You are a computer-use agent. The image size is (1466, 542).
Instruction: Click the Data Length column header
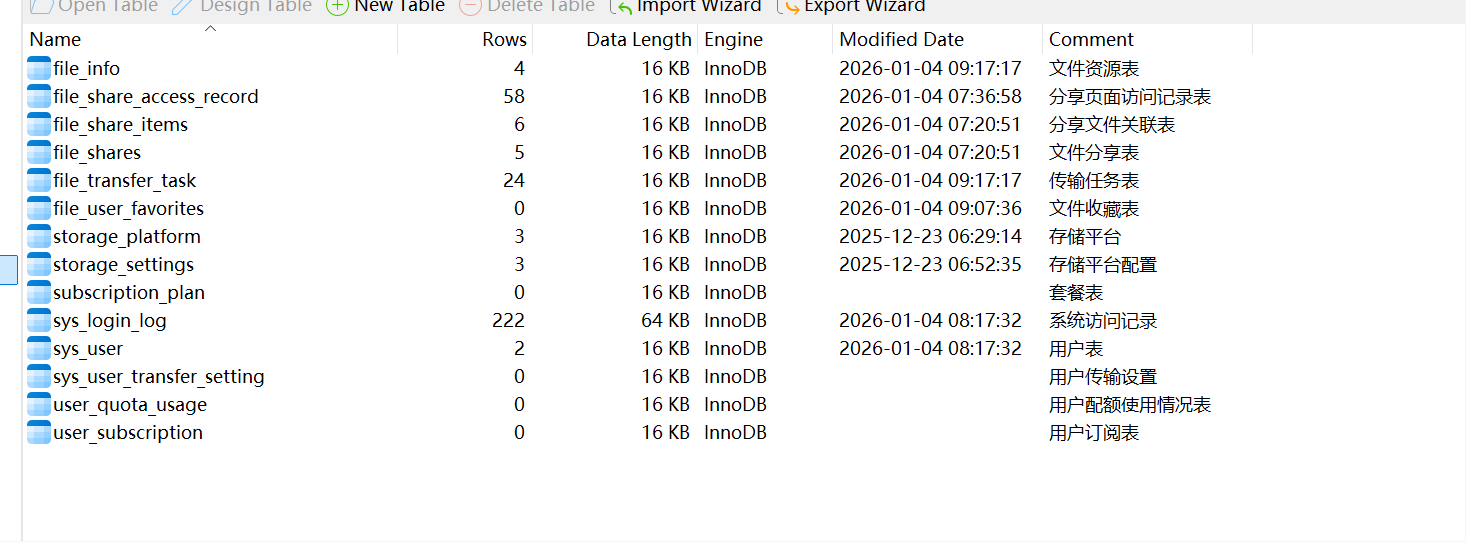[638, 40]
